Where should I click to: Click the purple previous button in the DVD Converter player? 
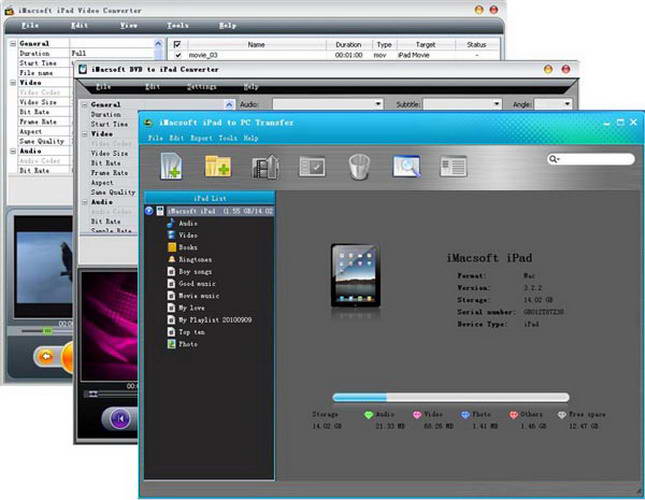(x=120, y=419)
